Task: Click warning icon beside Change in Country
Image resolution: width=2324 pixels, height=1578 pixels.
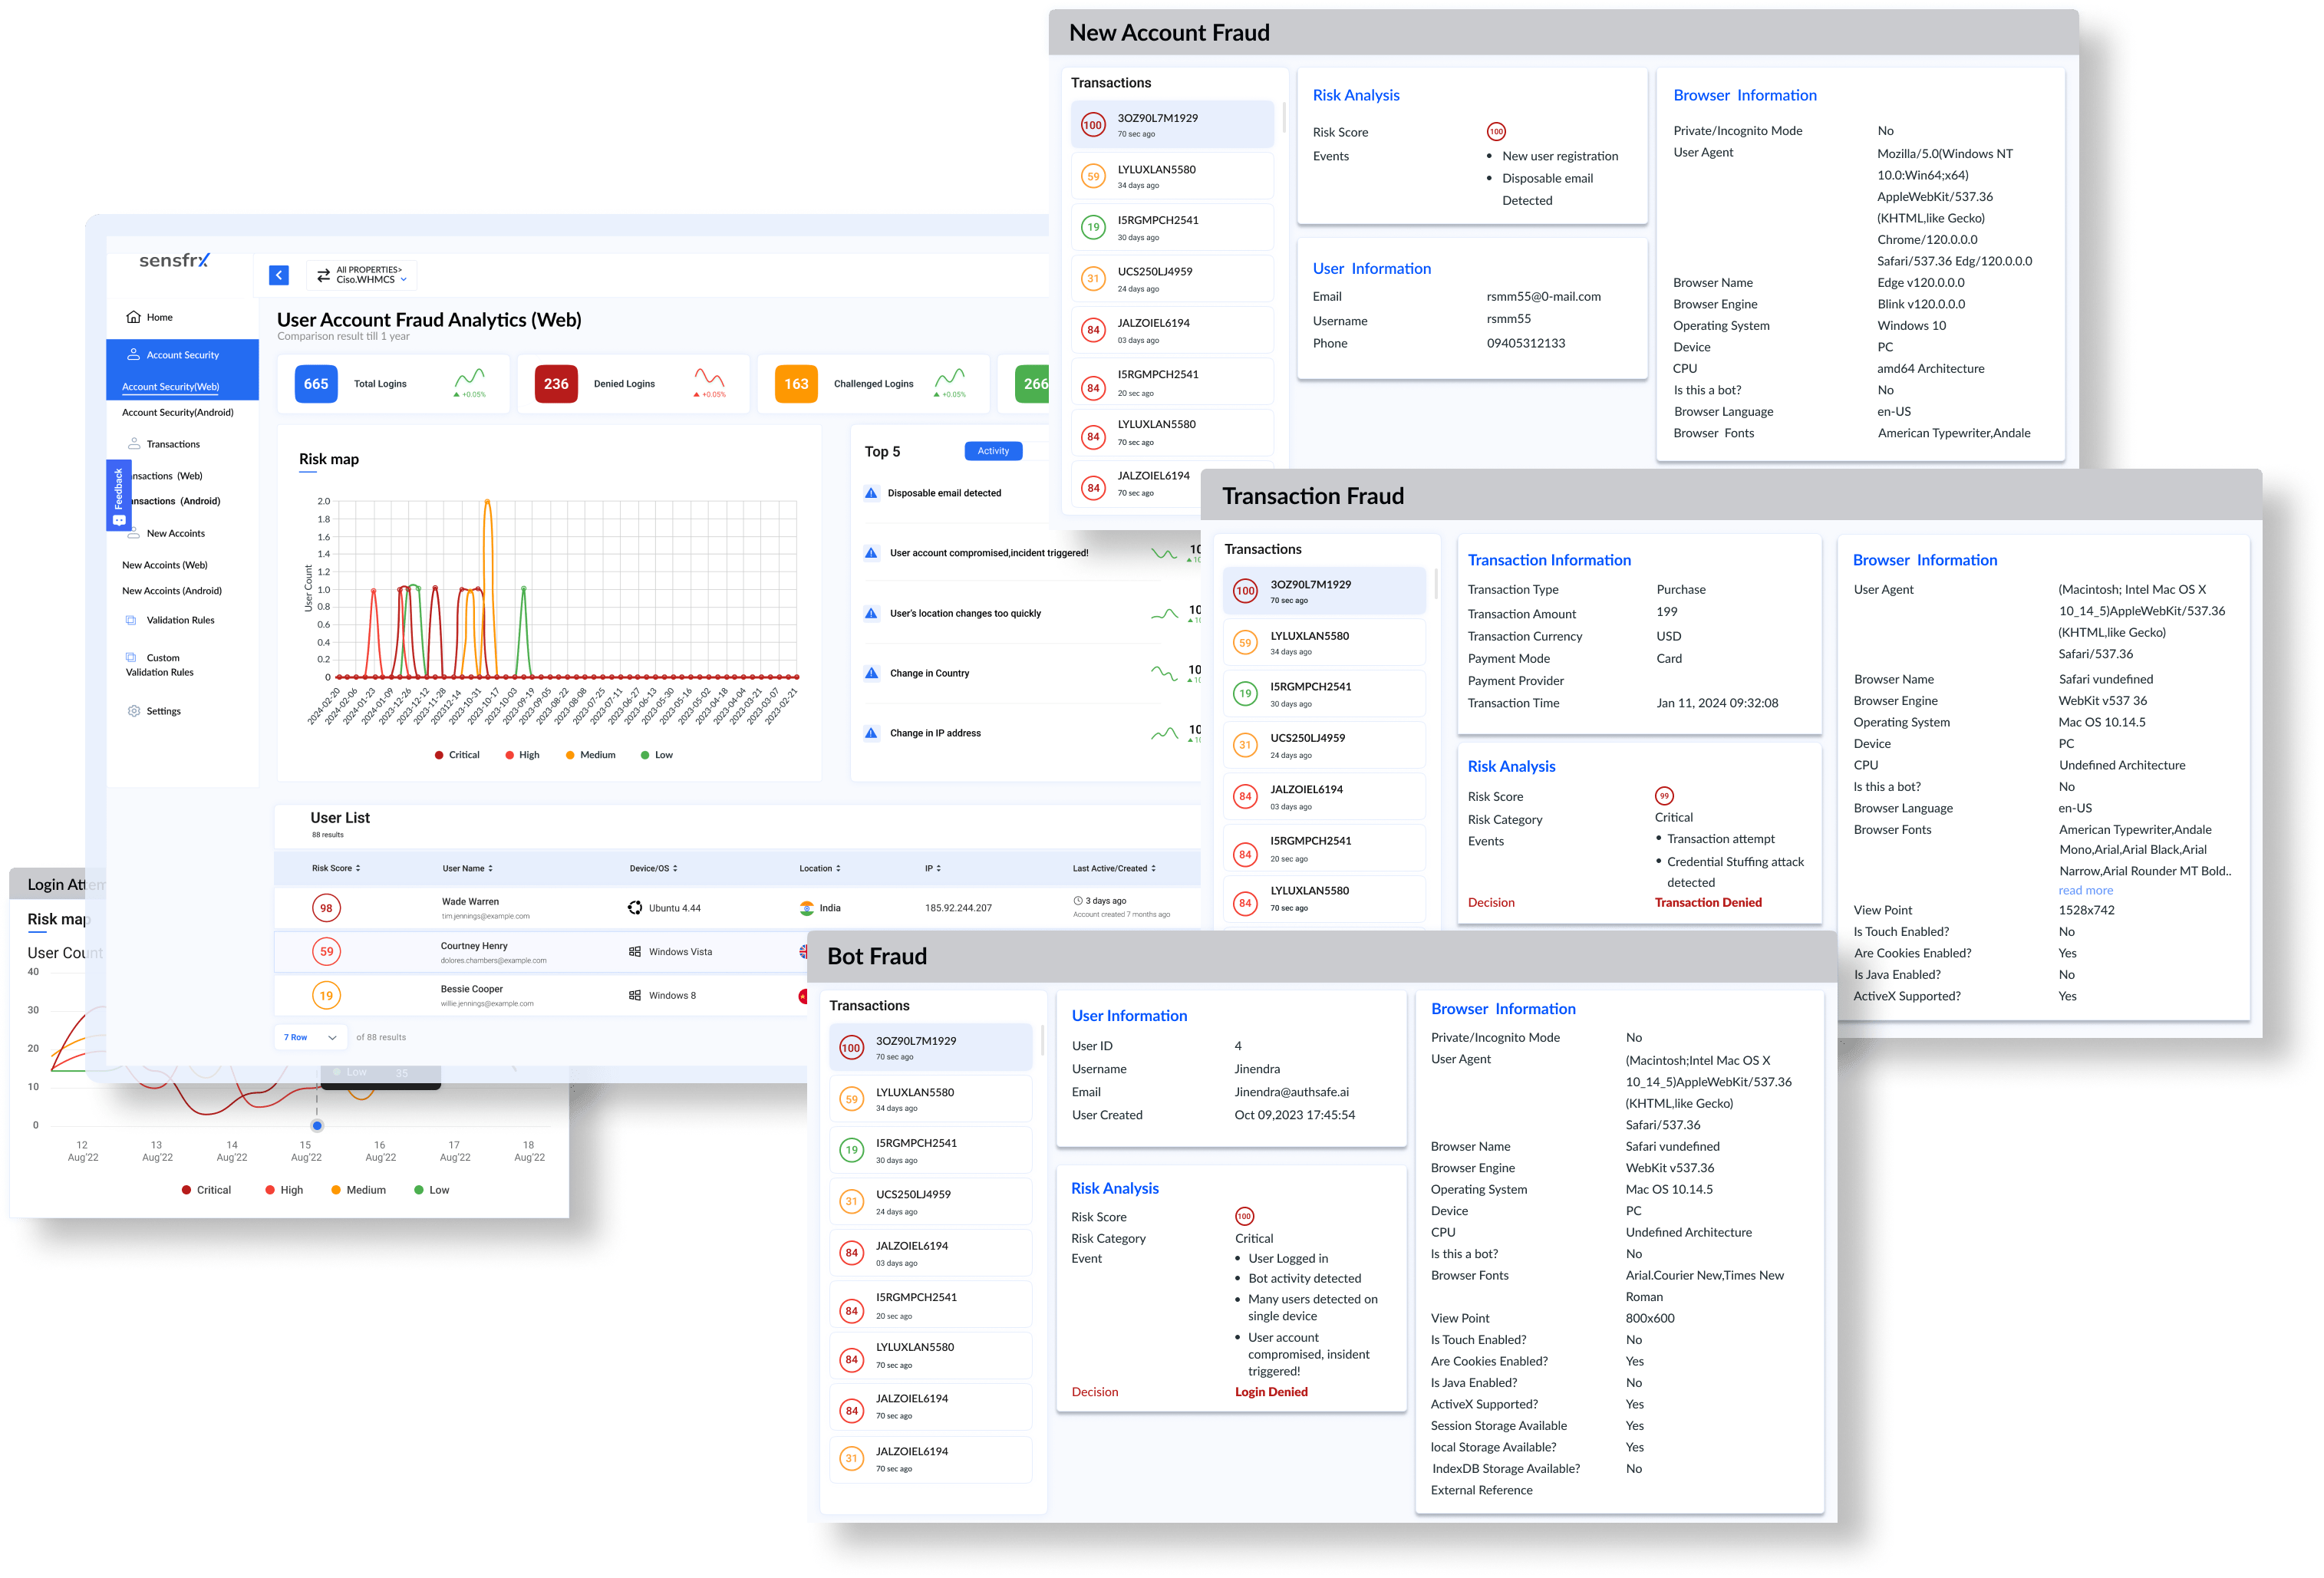Action: tap(871, 673)
